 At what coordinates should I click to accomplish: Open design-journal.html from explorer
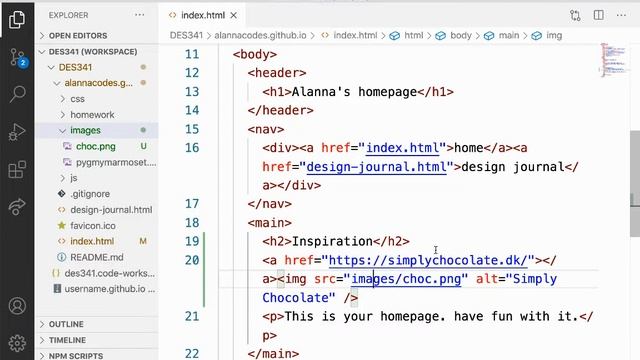pos(97,210)
